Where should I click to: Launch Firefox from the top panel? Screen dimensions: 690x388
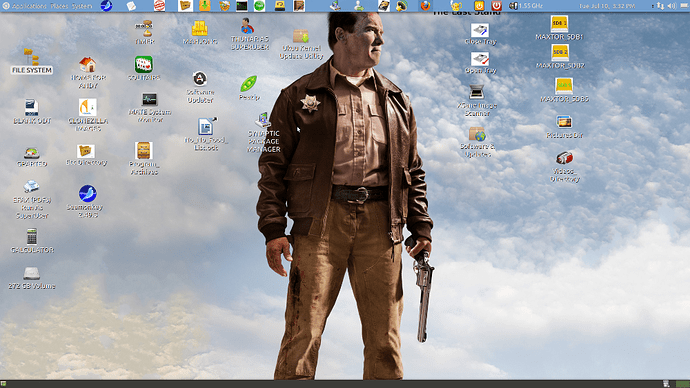pos(425,6)
